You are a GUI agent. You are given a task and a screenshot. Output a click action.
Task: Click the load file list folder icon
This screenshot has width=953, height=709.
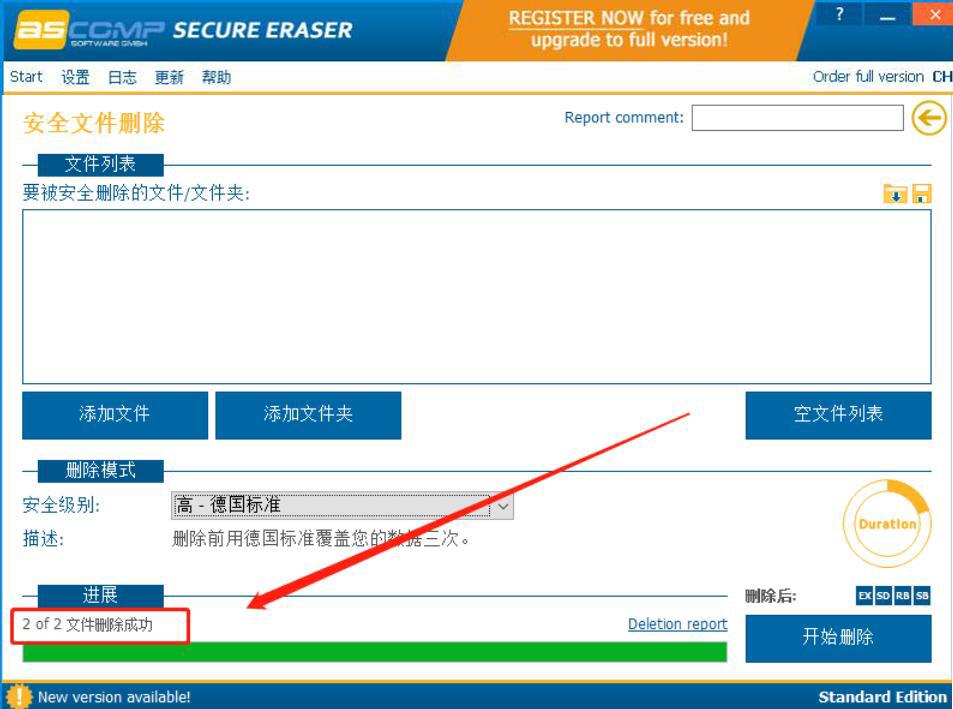pos(895,194)
